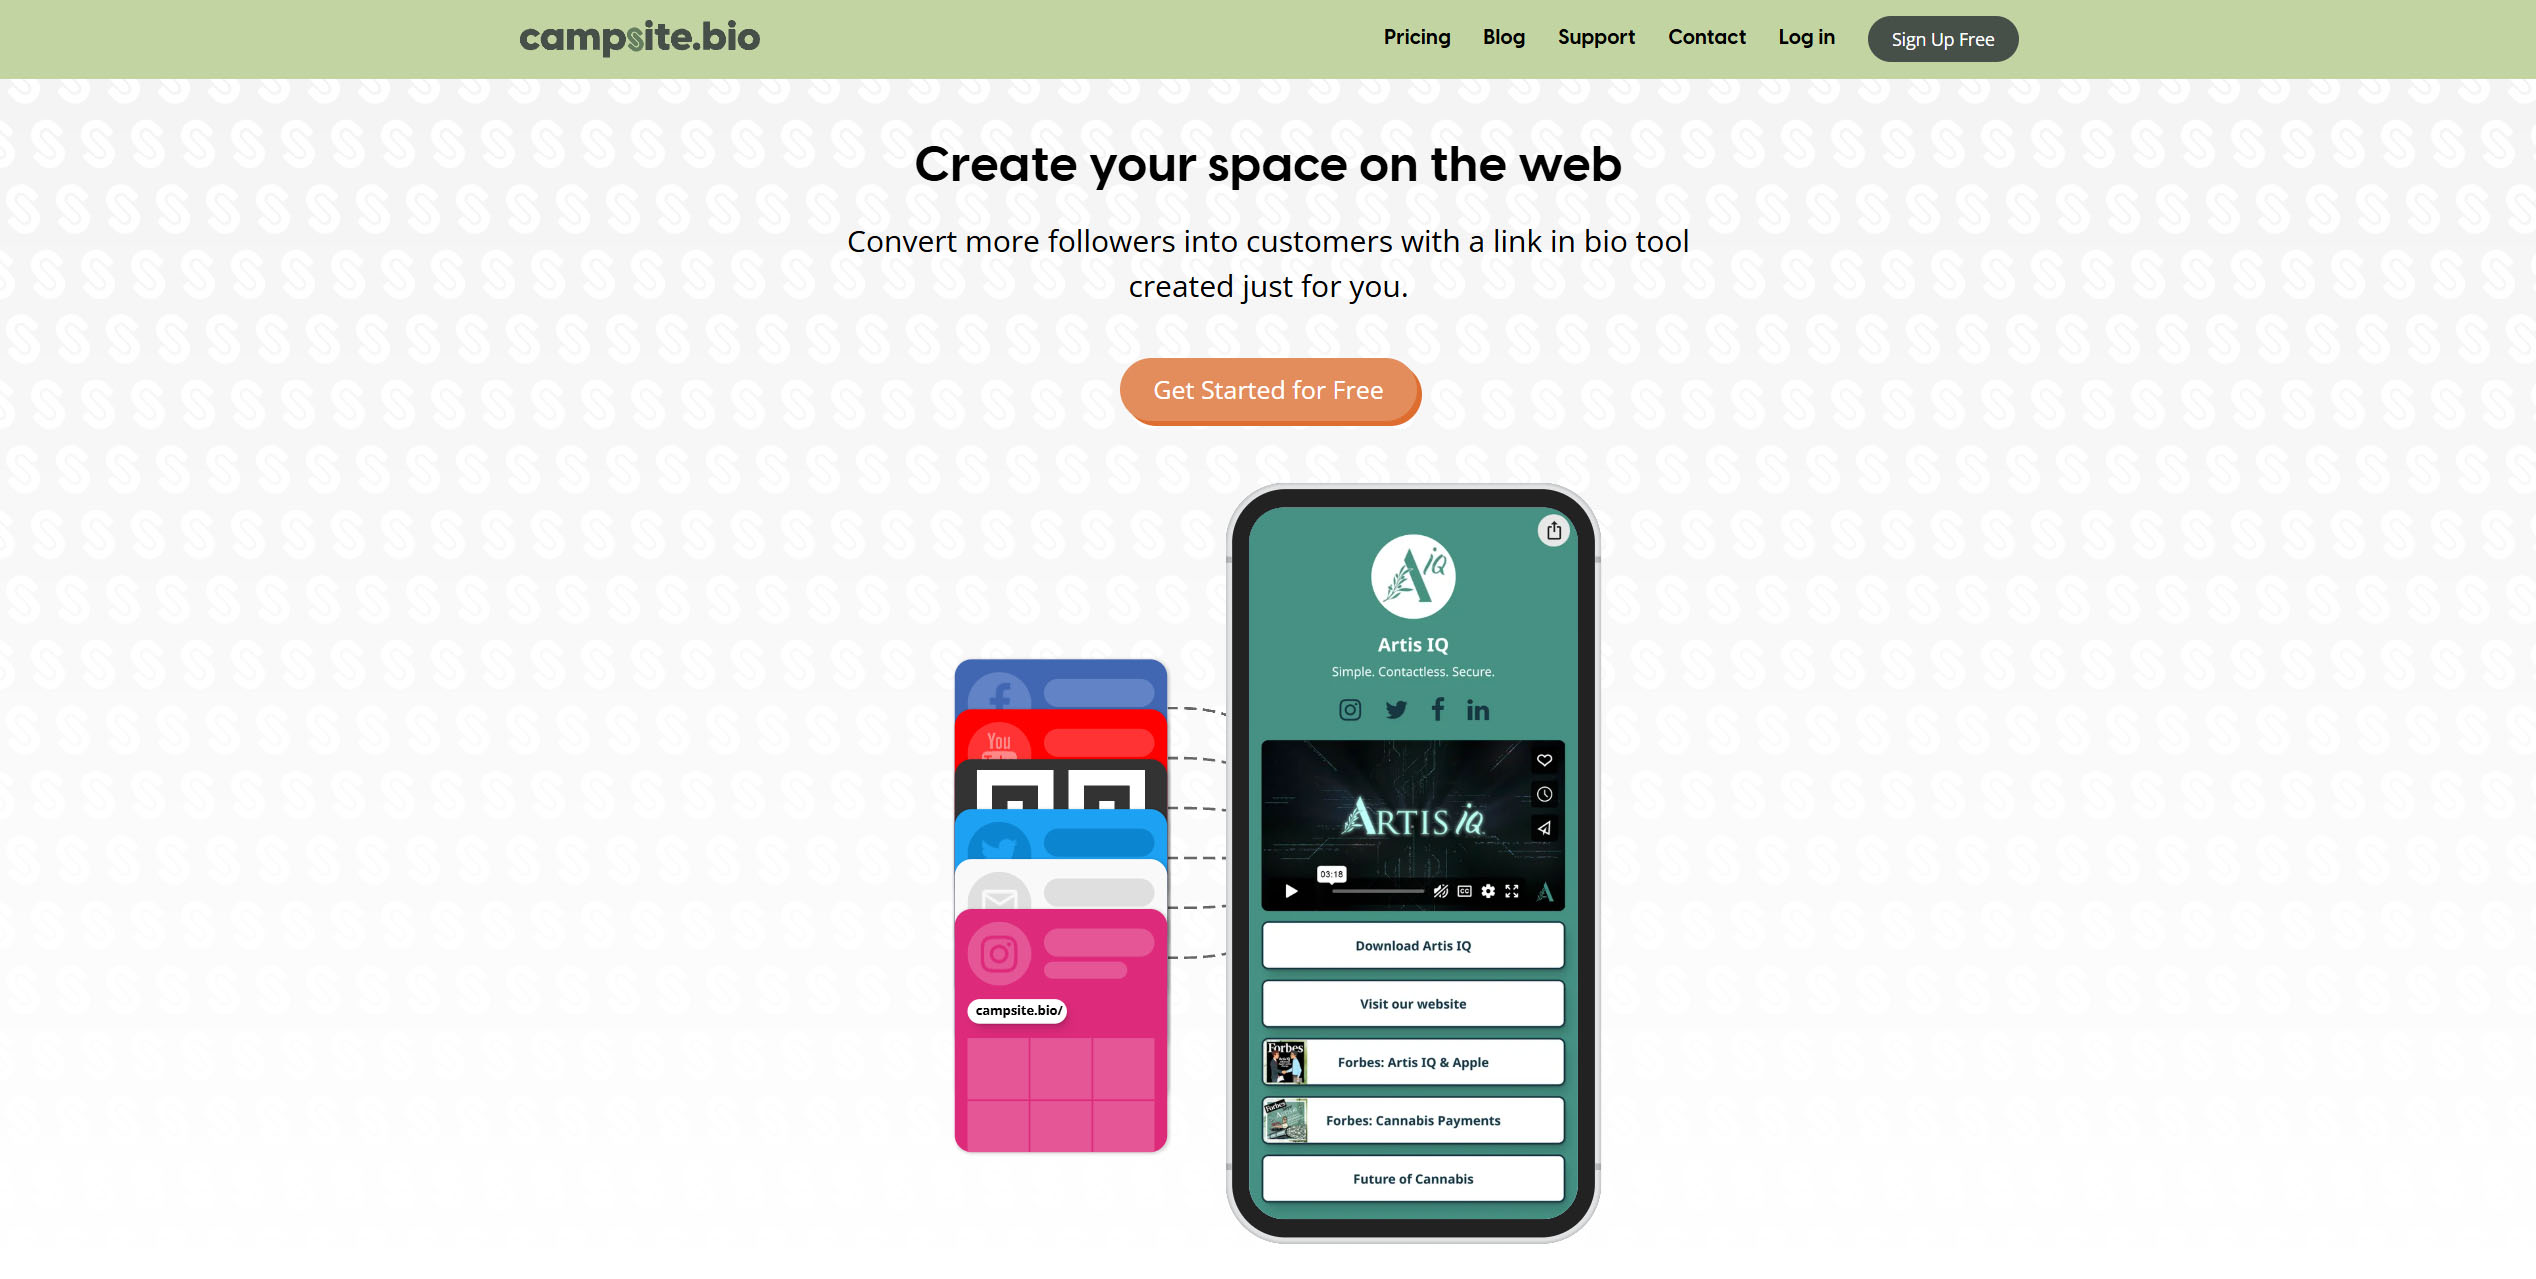Click the Sign Up Free button
This screenshot has width=2536, height=1279.
[1943, 39]
